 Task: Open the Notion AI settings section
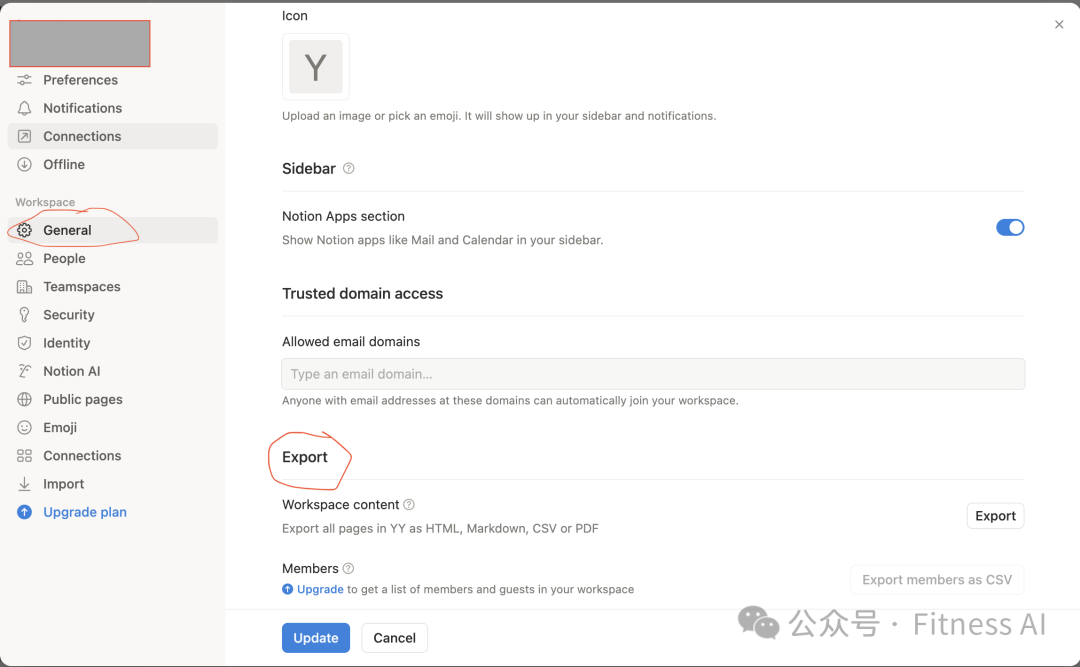[x=71, y=371]
